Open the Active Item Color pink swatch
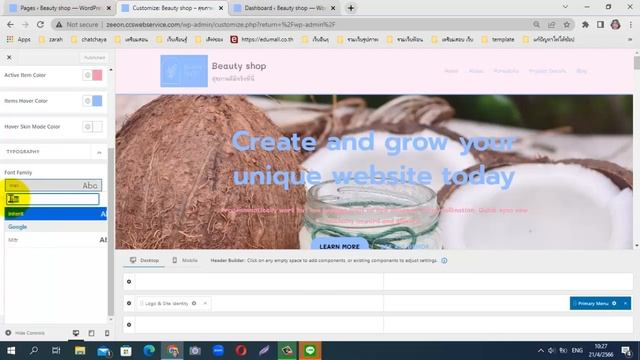640x360 pixels. [x=97, y=75]
